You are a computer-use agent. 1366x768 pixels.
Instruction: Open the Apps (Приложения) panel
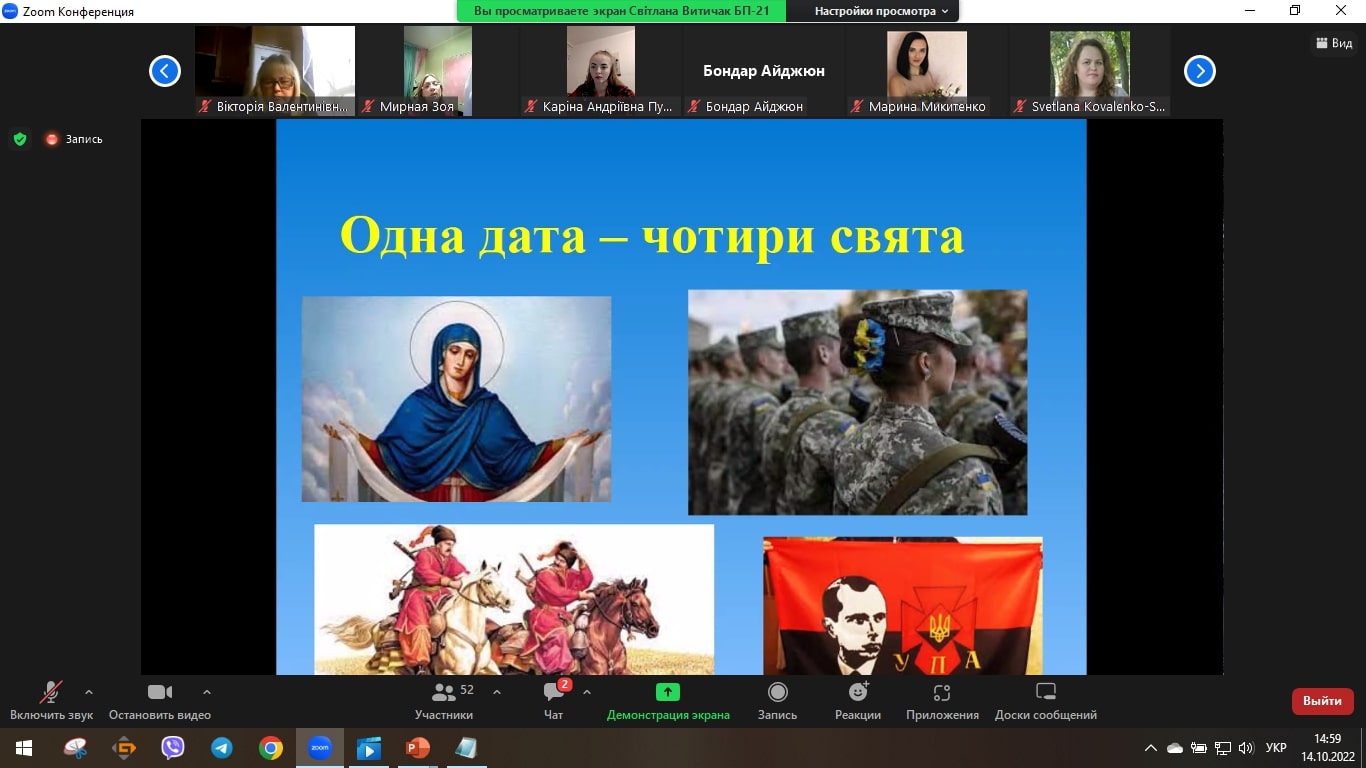pyautogui.click(x=941, y=692)
